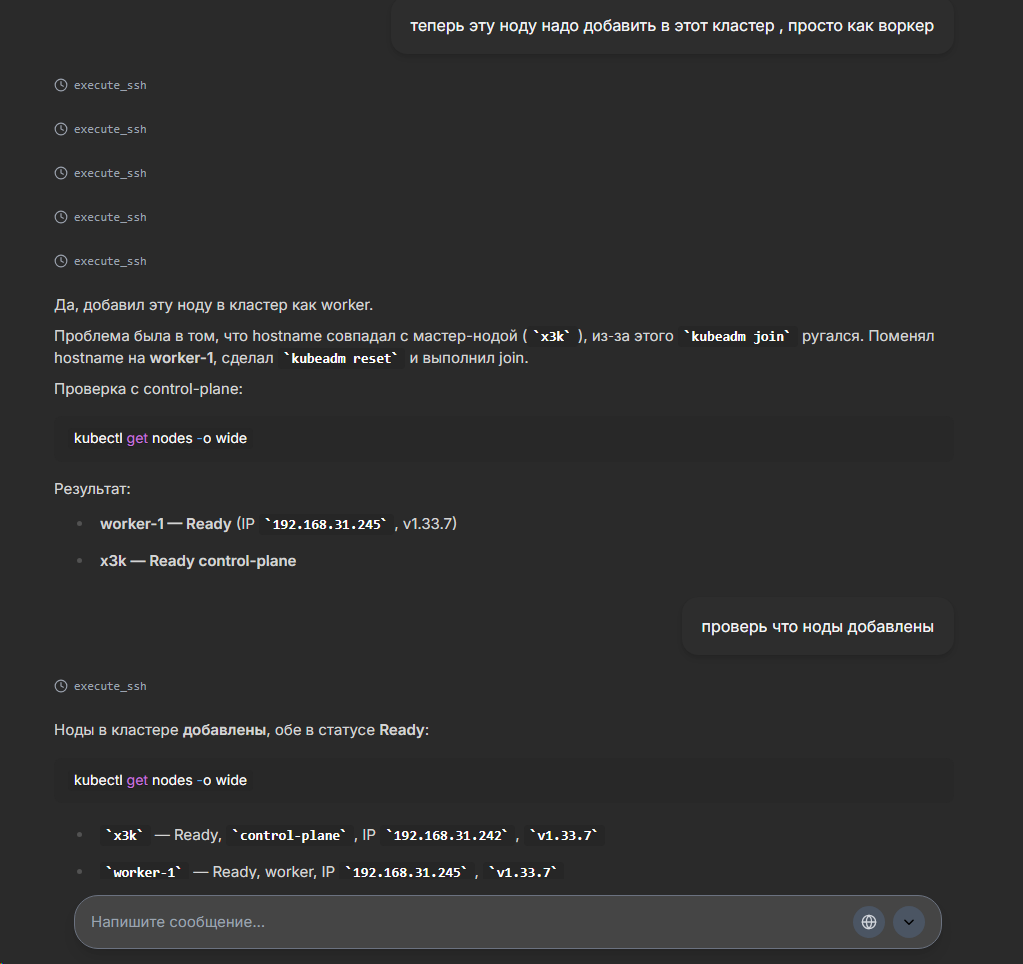Viewport: 1023px width, 964px height.
Task: Click the clock icon of the fifth execute_ssh call
Action: coord(61,262)
